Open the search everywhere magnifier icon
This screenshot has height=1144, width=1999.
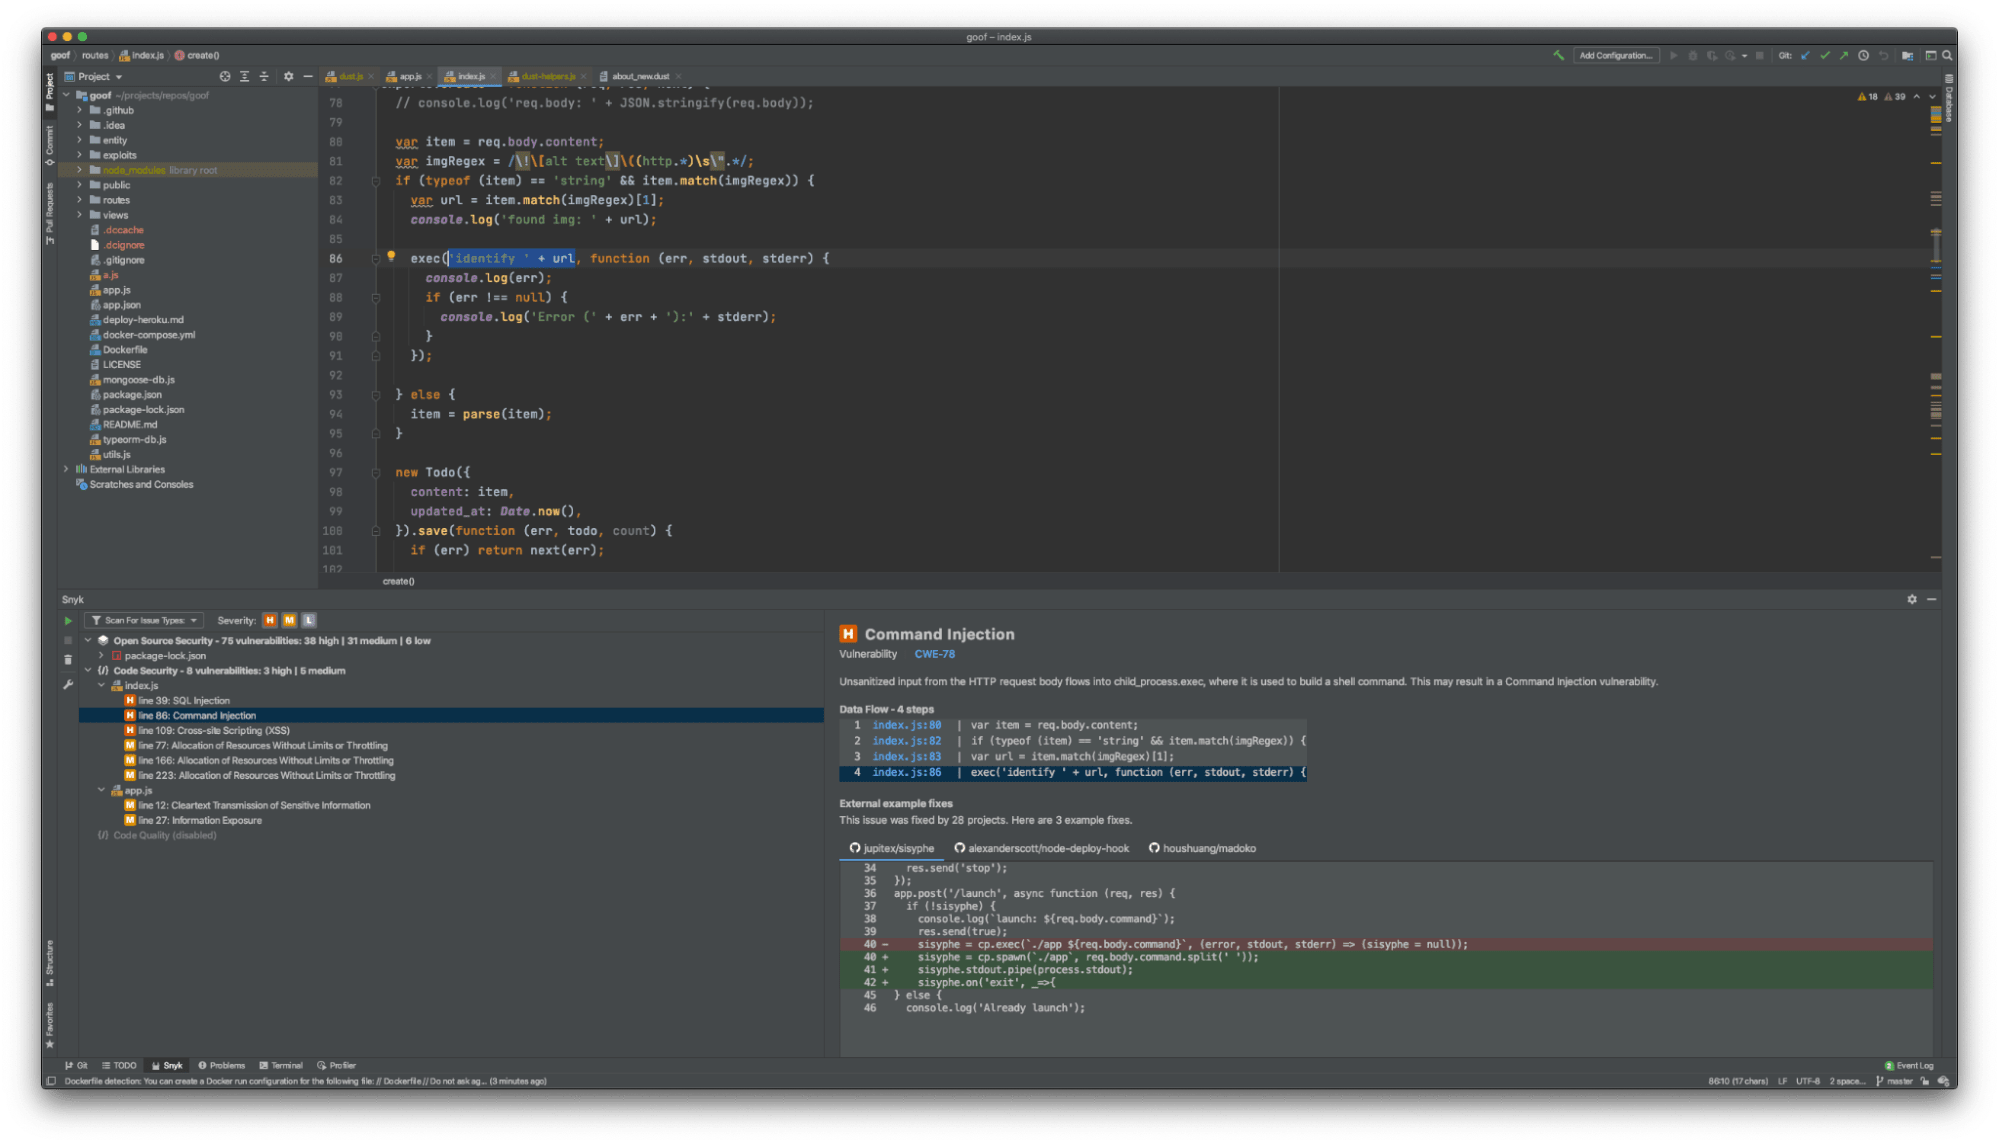click(1946, 55)
